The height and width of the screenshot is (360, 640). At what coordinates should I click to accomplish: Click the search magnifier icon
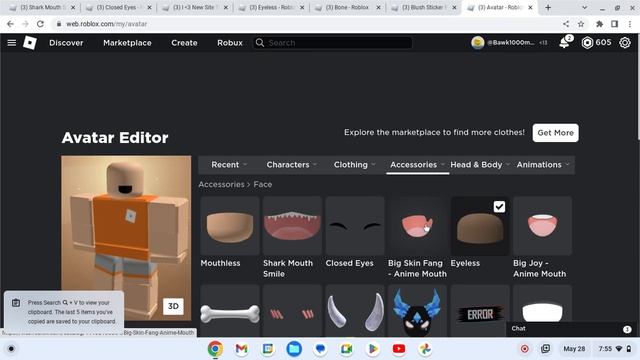[260, 42]
